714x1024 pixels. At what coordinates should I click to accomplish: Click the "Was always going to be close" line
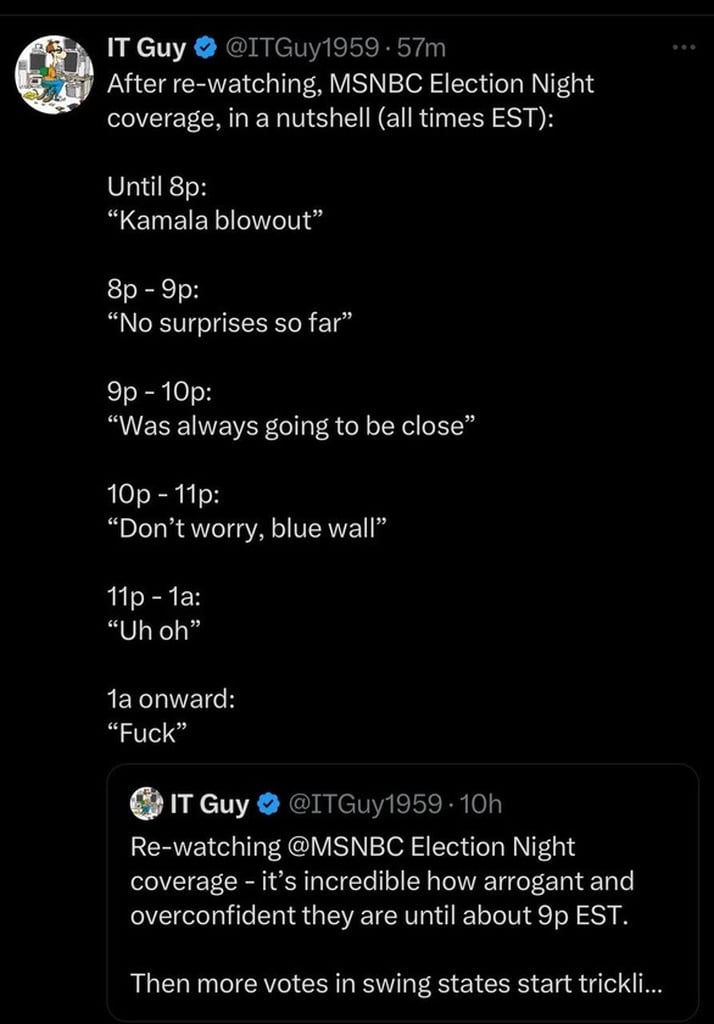pyautogui.click(x=290, y=426)
